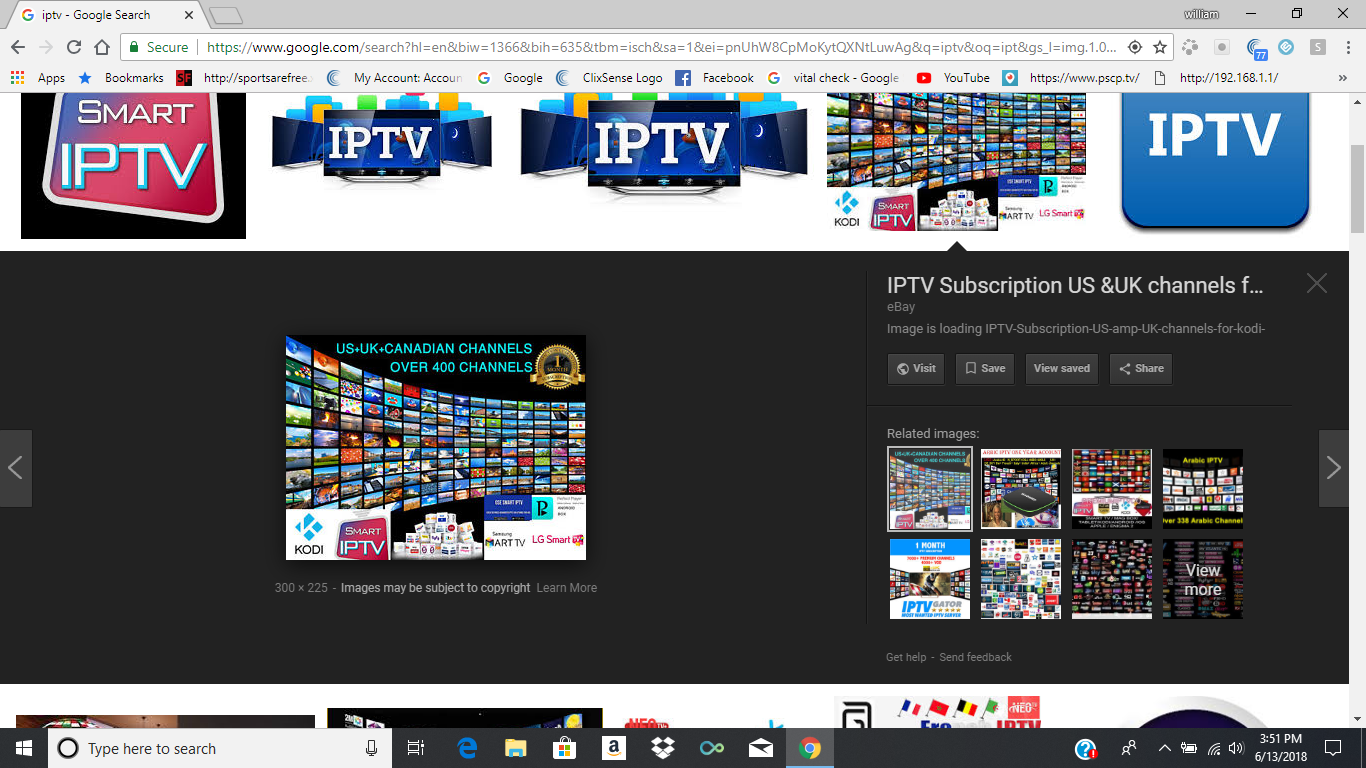Viewport: 1366px width, 768px height.
Task: Open the Amazon taskbar app
Action: pos(613,748)
